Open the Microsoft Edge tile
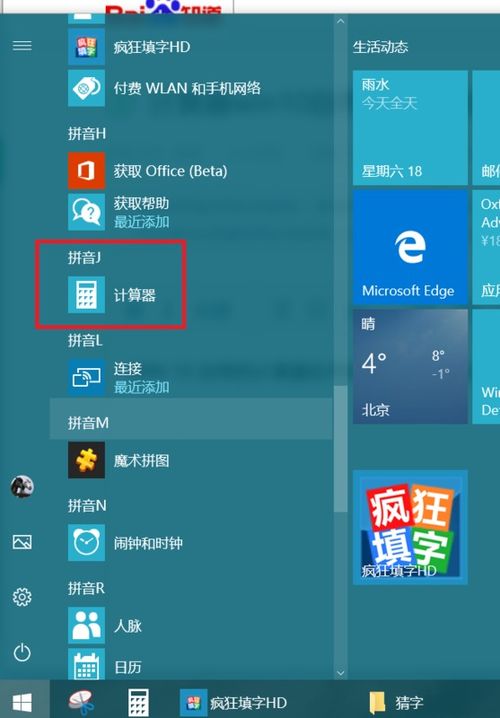 [410, 247]
